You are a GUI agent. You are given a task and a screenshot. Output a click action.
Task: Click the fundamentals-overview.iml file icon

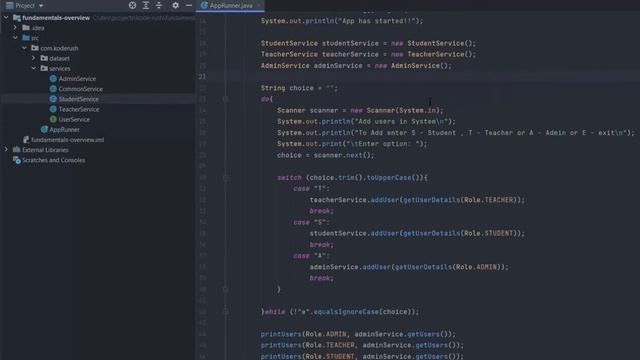click(26, 140)
